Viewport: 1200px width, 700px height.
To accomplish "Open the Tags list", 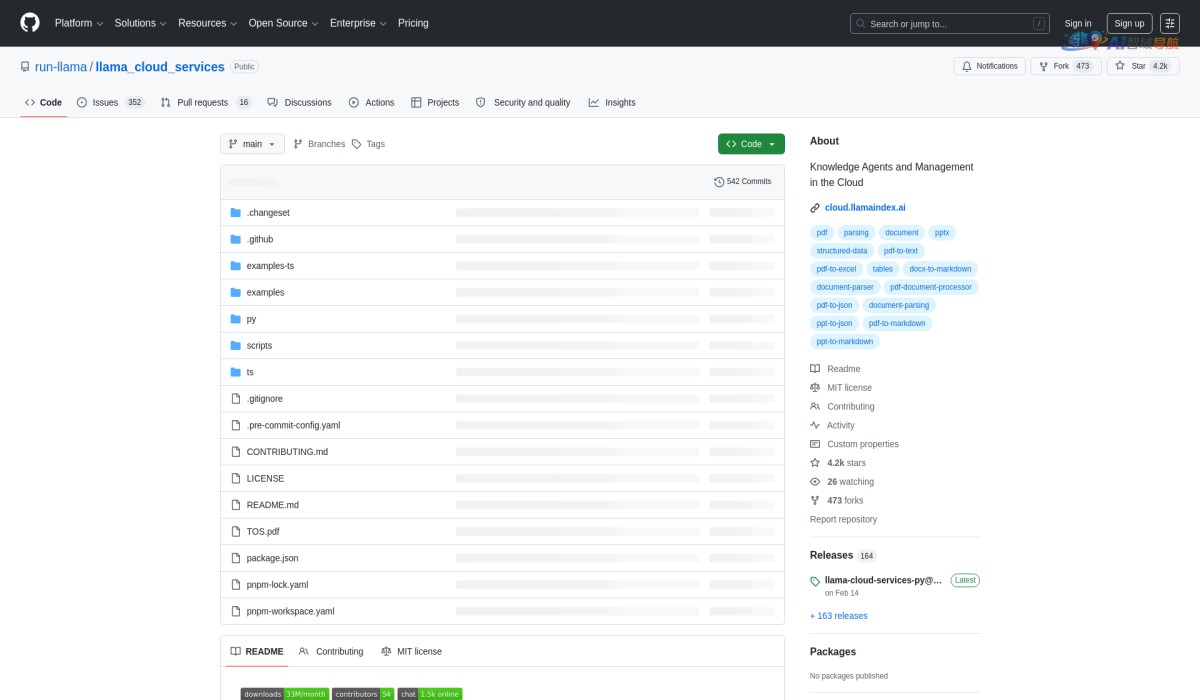I will [367, 144].
